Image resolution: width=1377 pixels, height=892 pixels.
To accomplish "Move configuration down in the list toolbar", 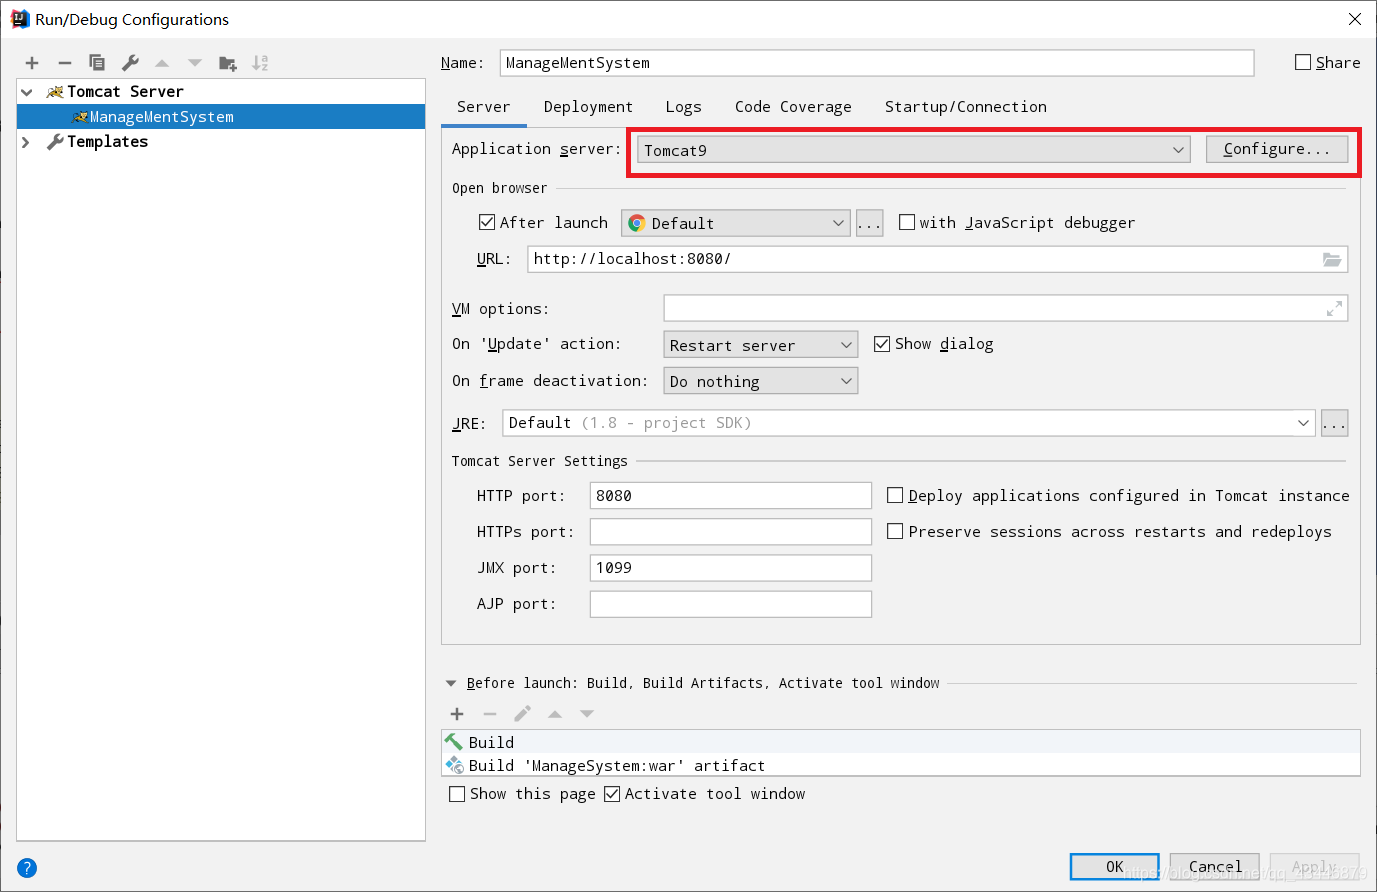I will 195,63.
